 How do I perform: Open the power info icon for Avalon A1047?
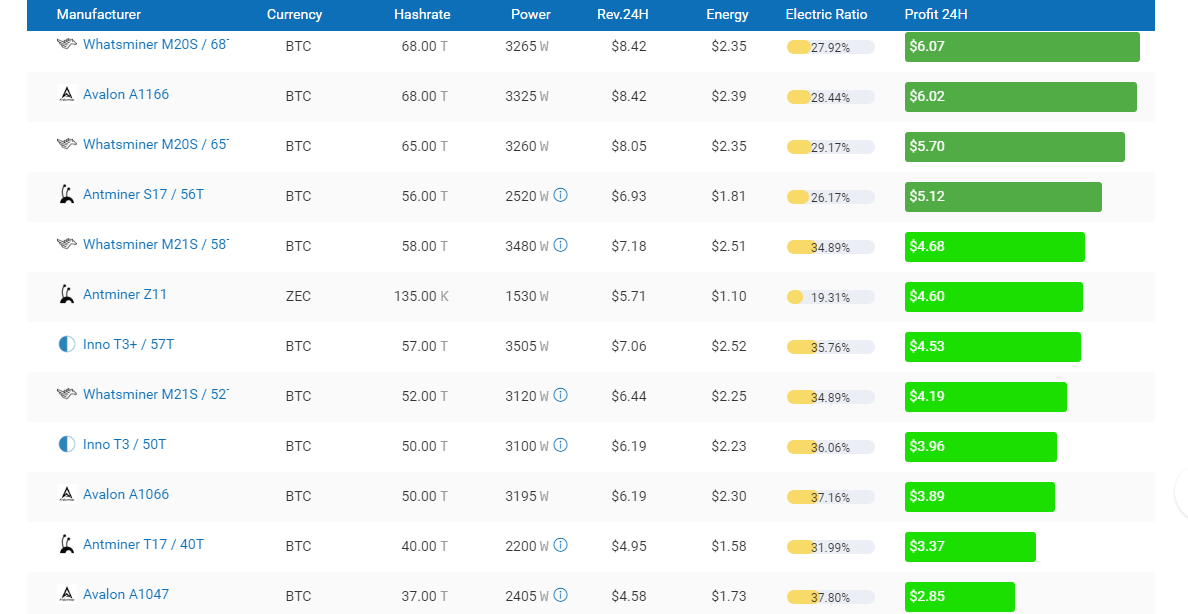(x=561, y=595)
